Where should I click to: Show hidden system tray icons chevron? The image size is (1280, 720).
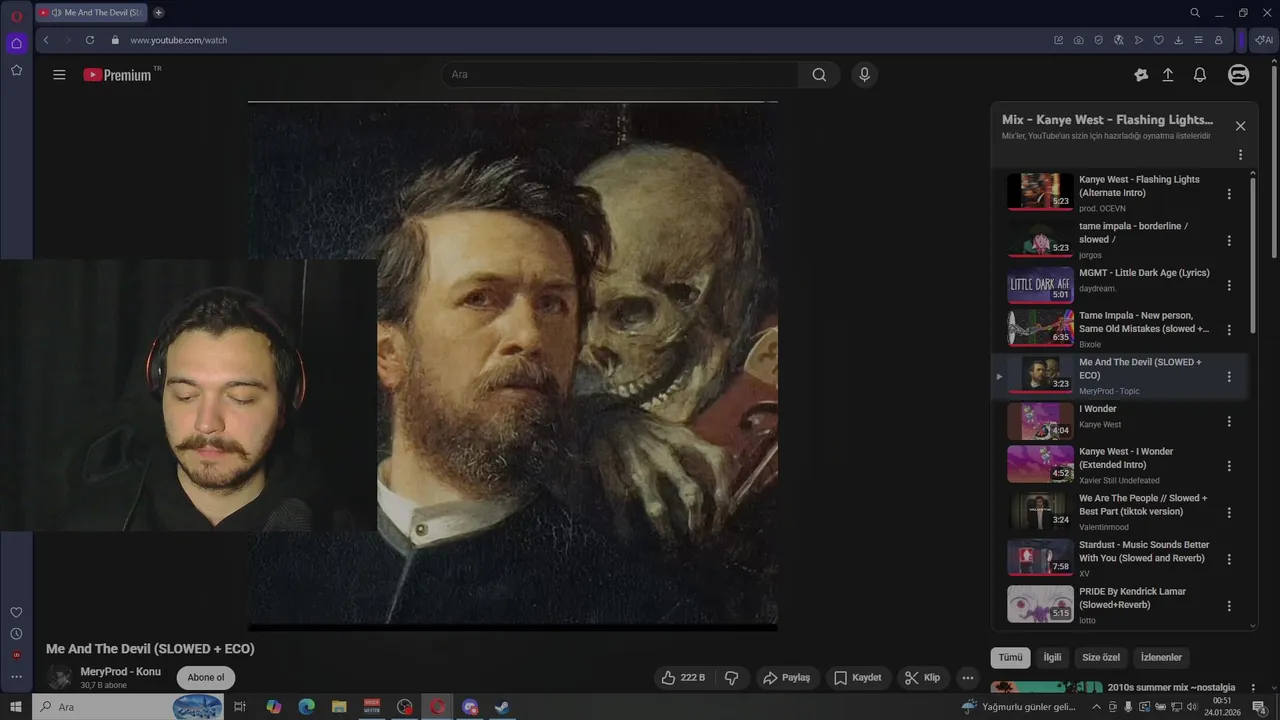pos(1096,707)
